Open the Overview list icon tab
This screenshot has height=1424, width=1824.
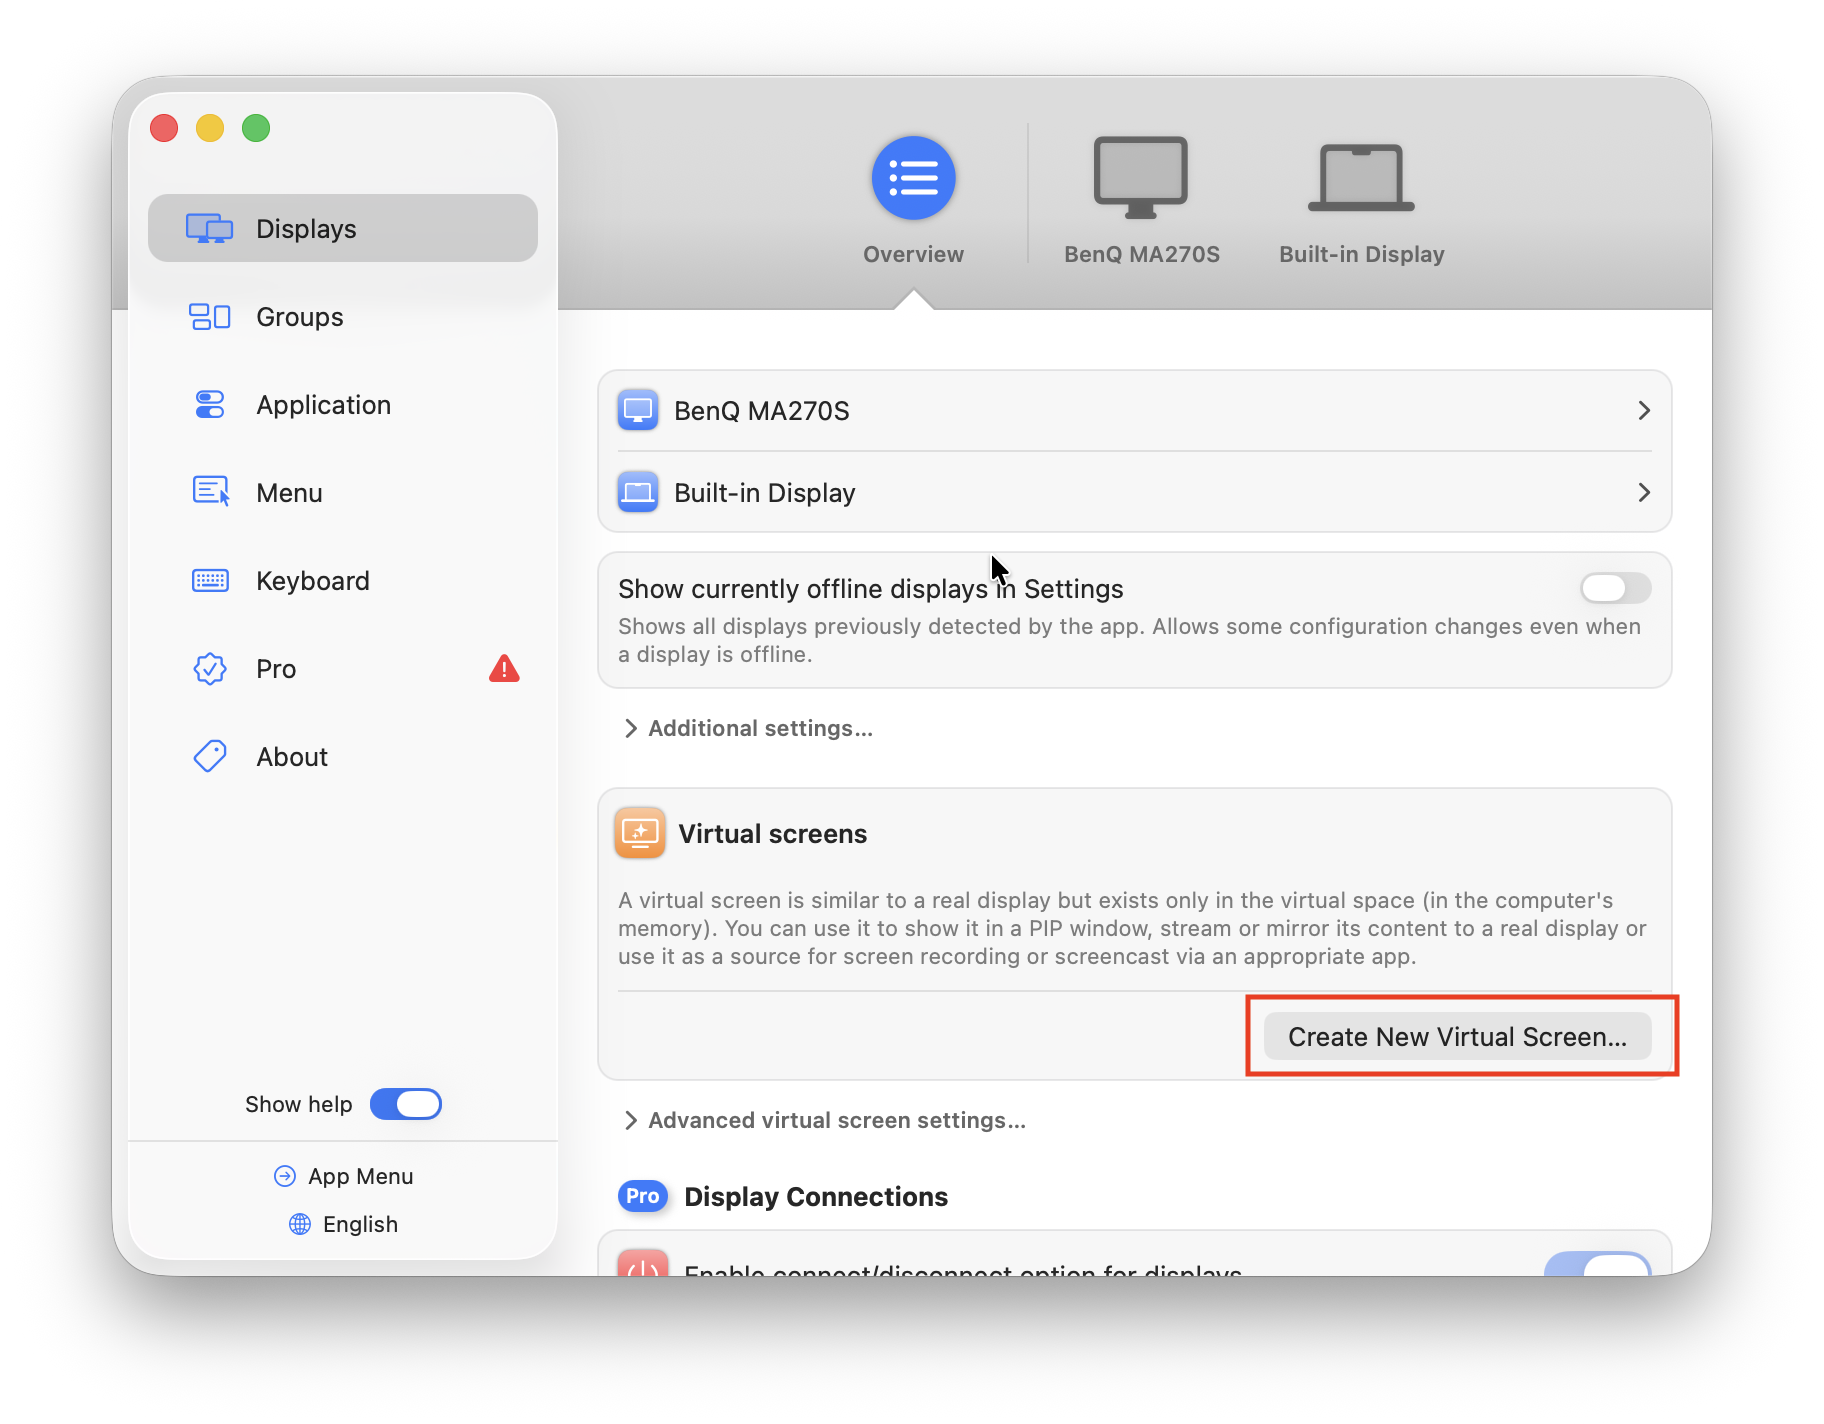click(x=913, y=178)
